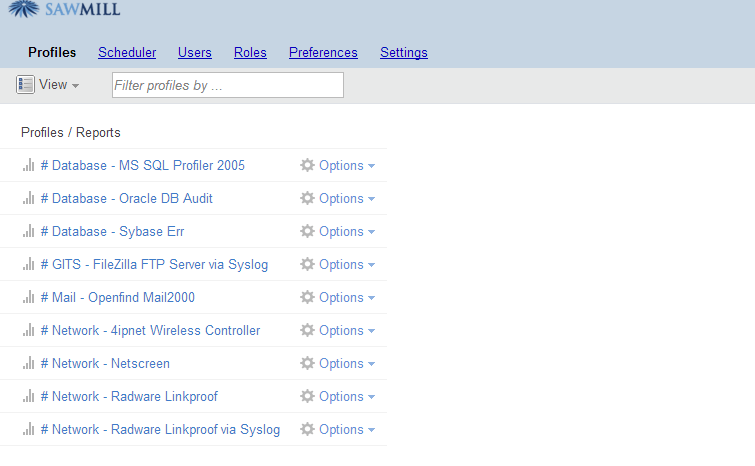Click bar chart icon beside Oracle DB Audit
The width and height of the screenshot is (755, 466).
[29, 199]
